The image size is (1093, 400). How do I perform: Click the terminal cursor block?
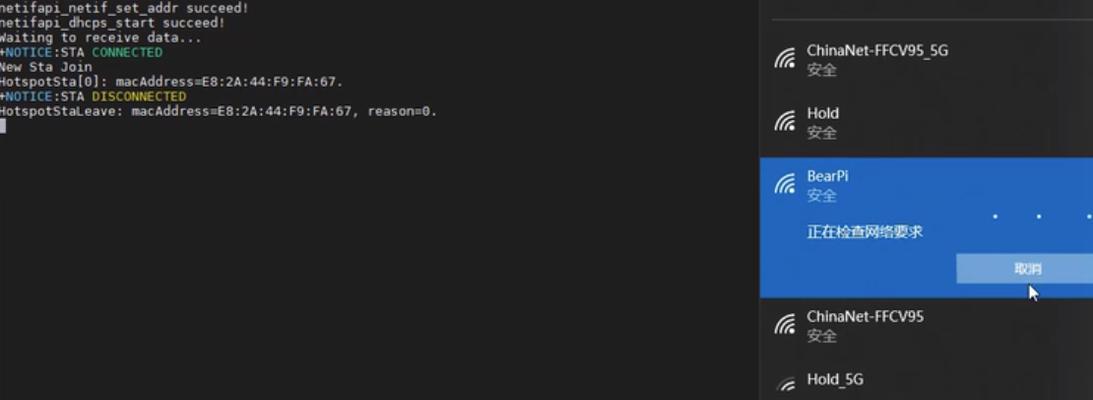[3, 126]
